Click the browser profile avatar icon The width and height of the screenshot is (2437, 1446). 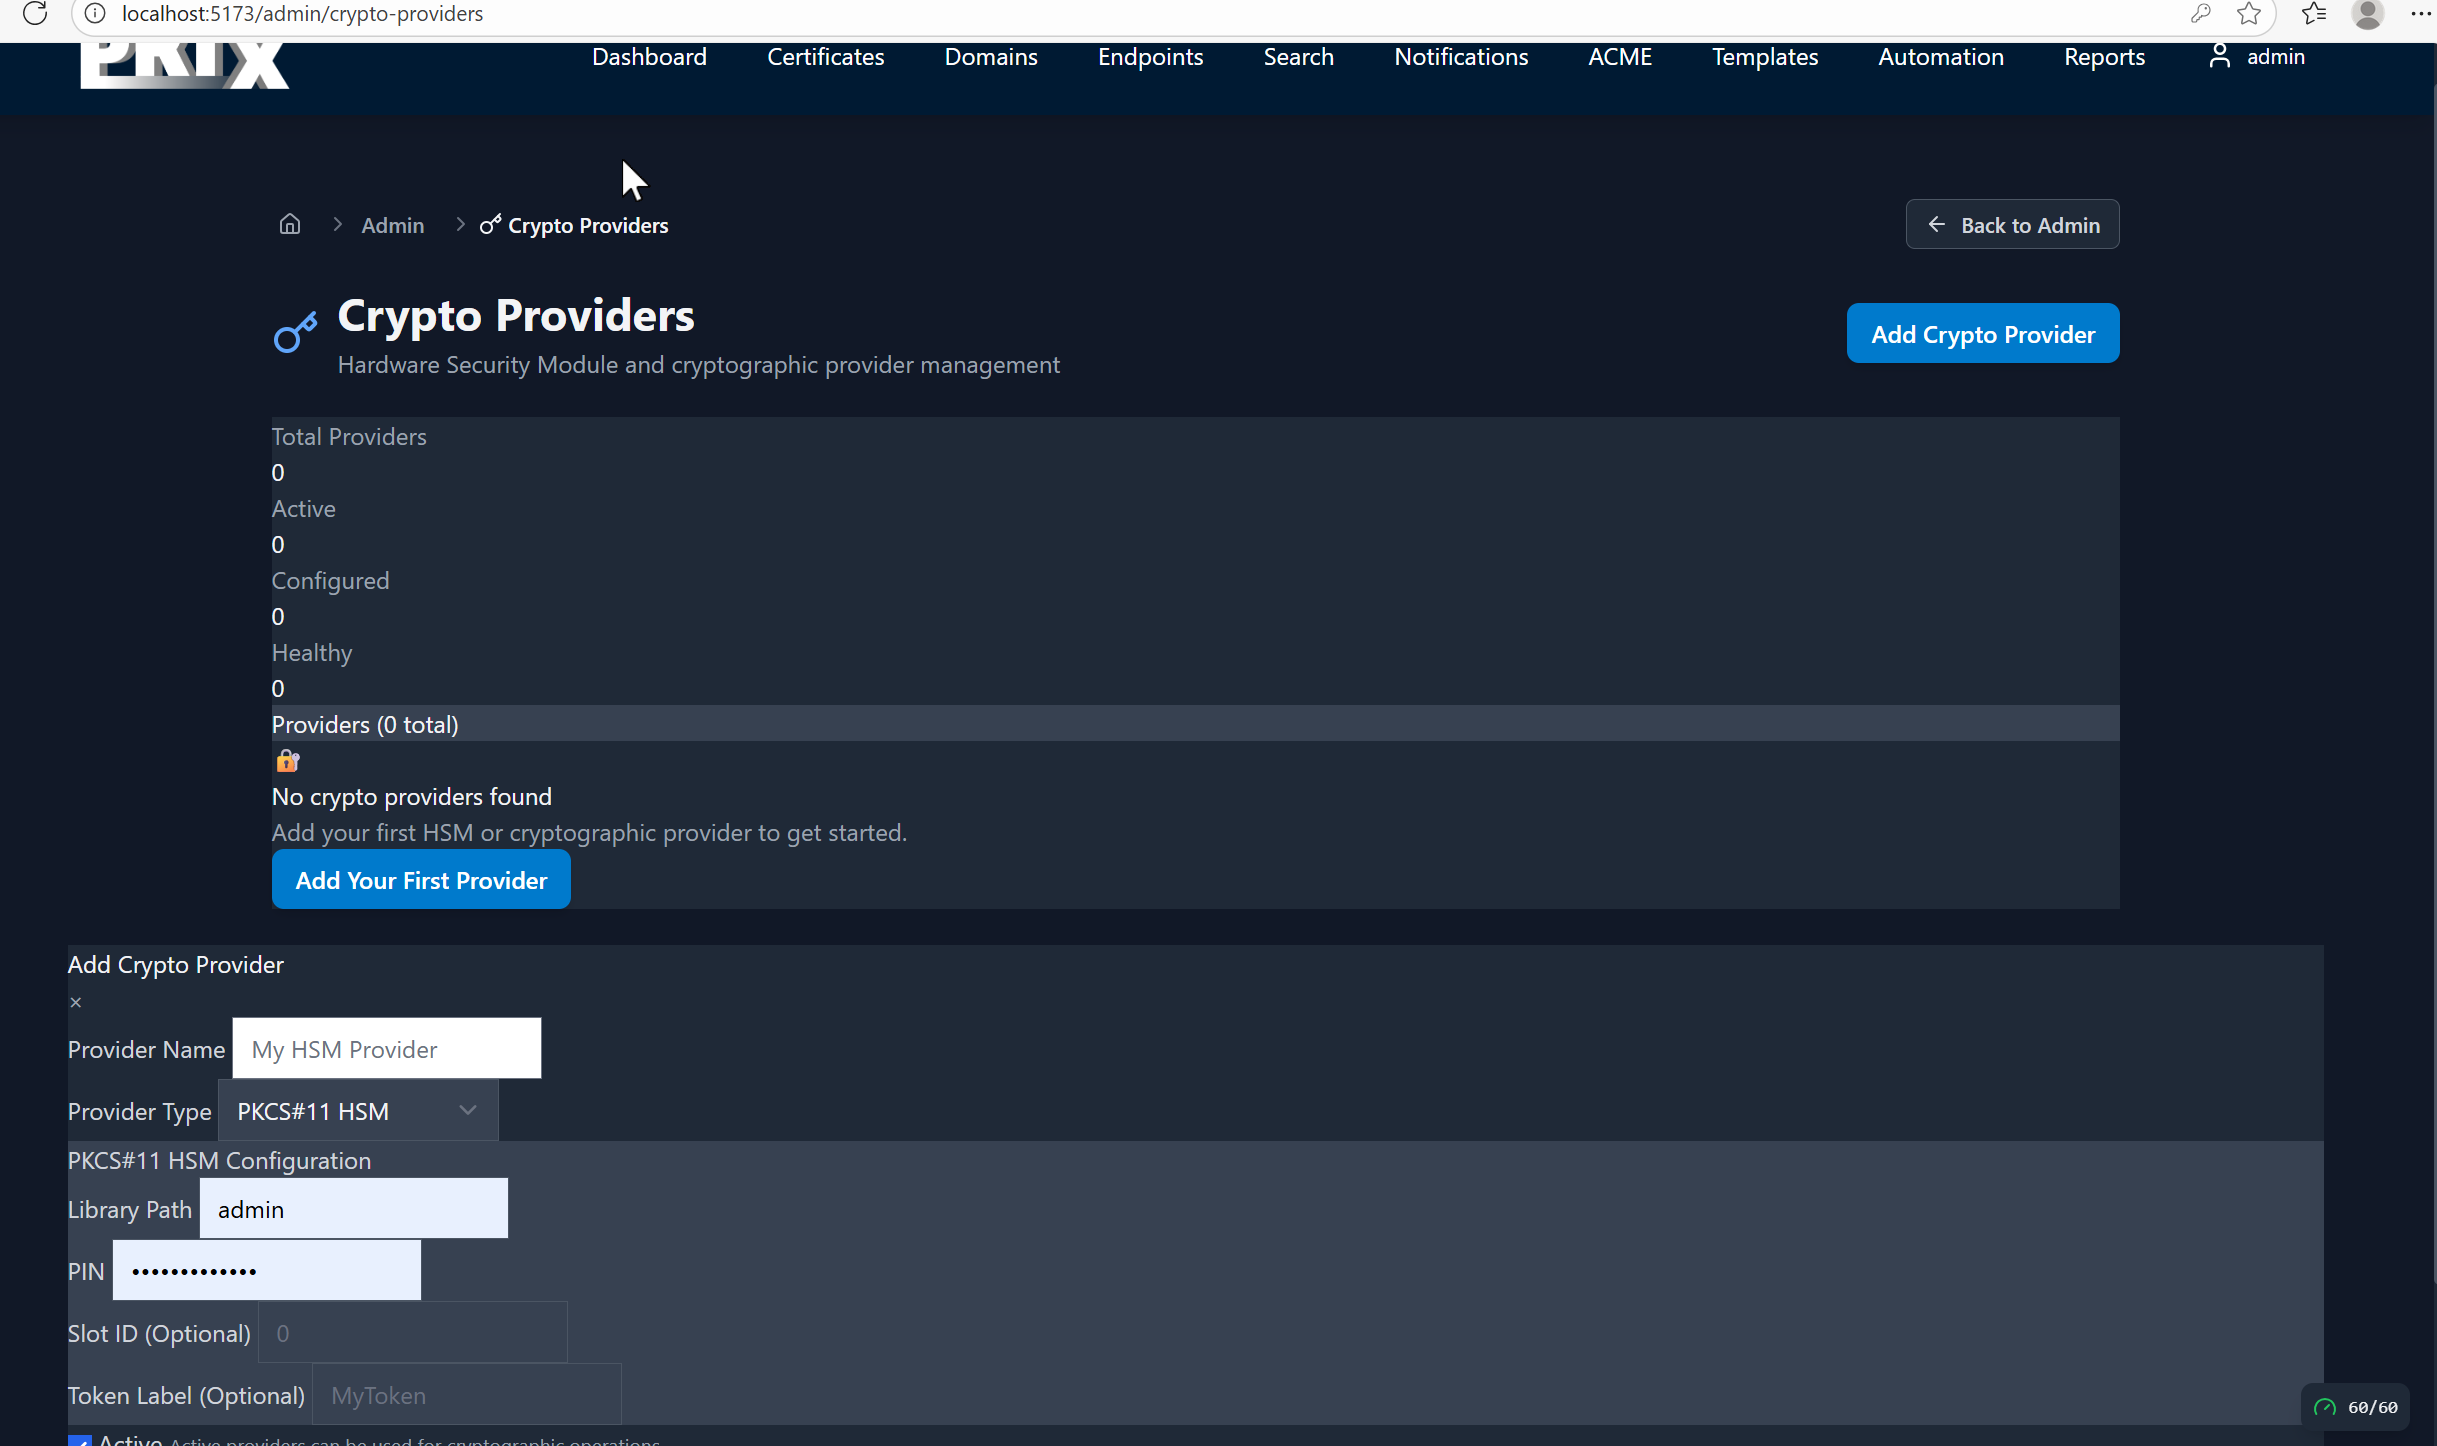pos(2368,14)
